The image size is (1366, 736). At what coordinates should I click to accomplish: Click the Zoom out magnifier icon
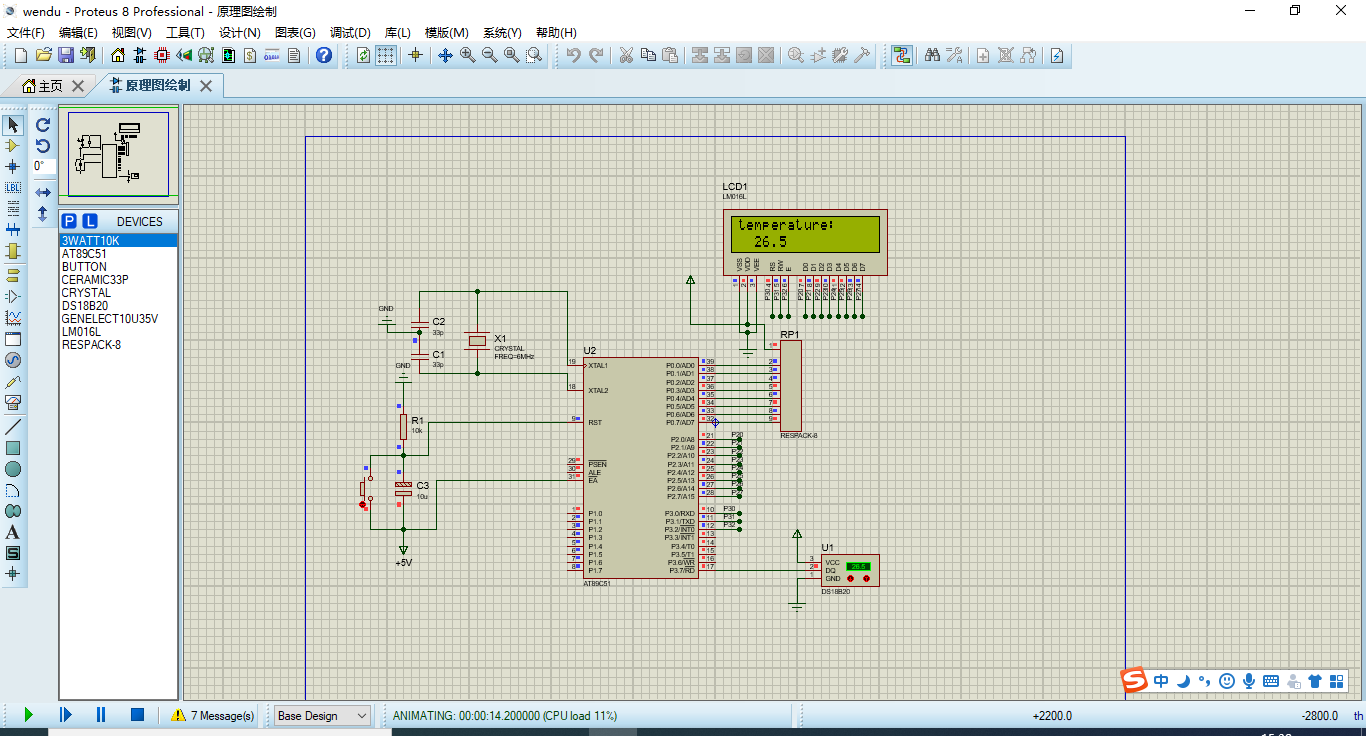coord(489,55)
